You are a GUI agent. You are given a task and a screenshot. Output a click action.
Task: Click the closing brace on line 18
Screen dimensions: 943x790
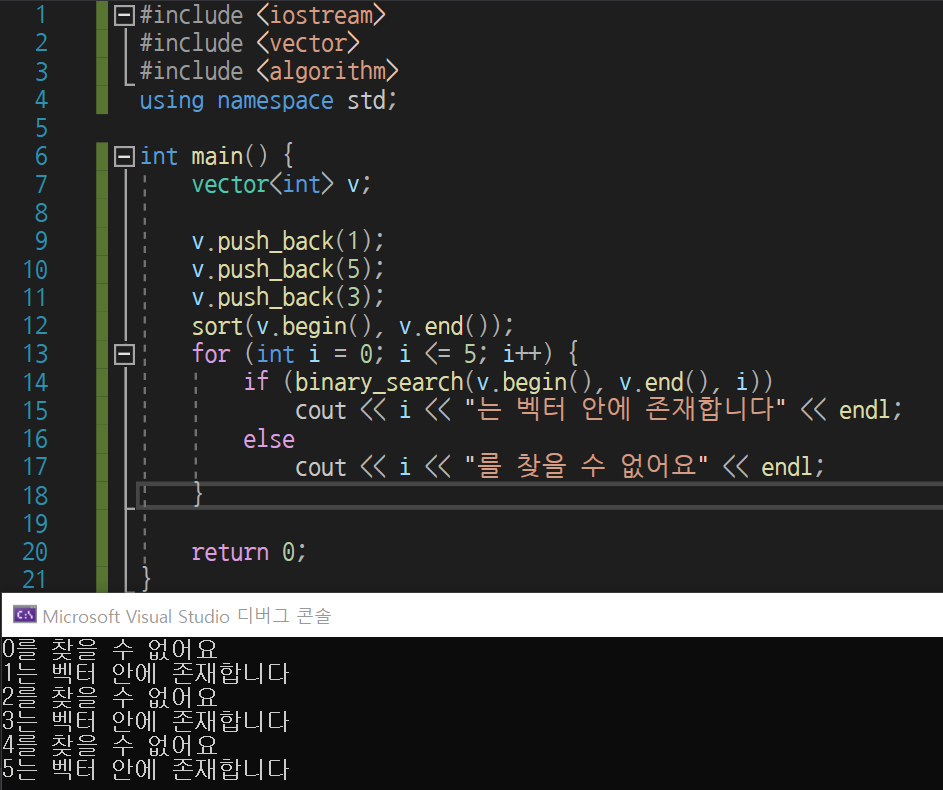(x=197, y=495)
